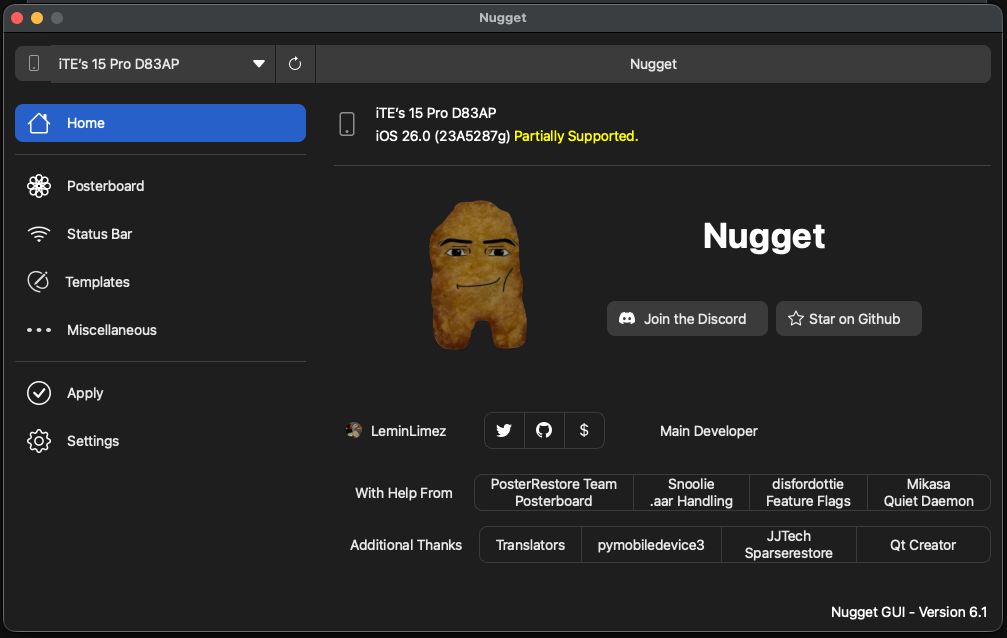Click the Nugget header bar title
Screen dimensions: 1007x638
(653, 64)
